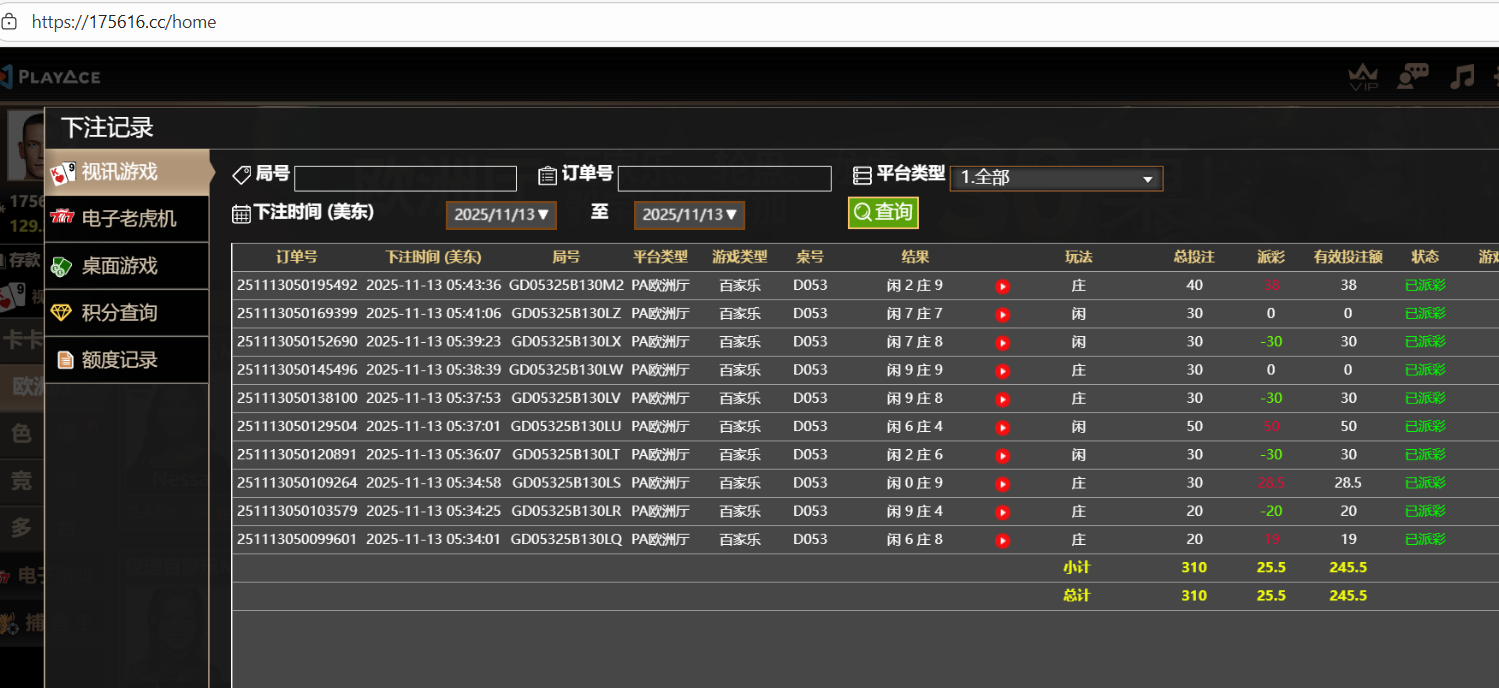Click the 局号 input field
Image resolution: width=1499 pixels, height=688 pixels.
405,179
